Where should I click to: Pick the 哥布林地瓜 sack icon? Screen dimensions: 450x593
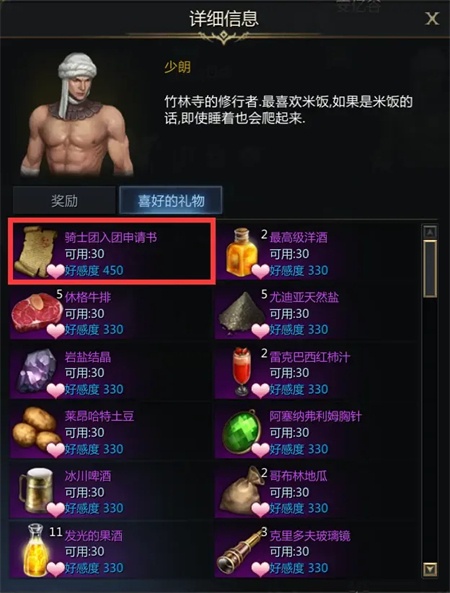point(242,491)
